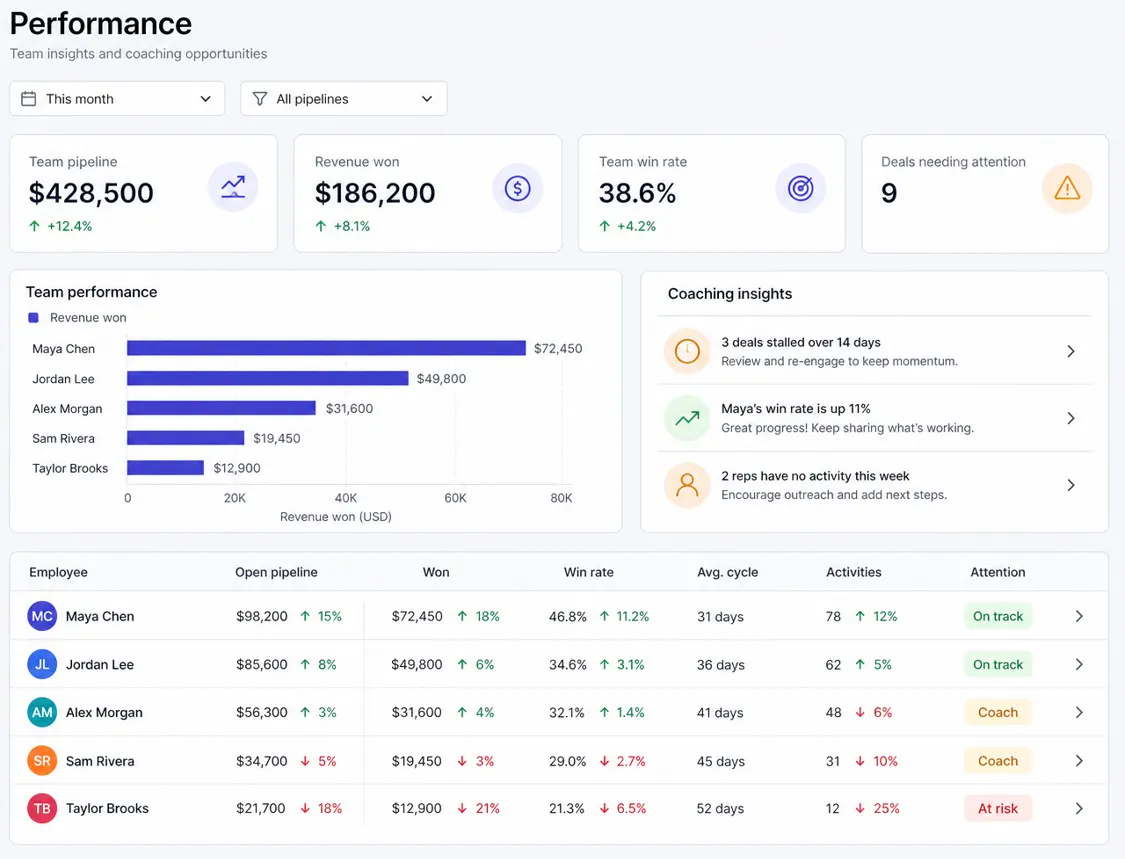Open Maya Chen row details chevron
Viewport: 1125px width, 859px height.
tap(1079, 616)
